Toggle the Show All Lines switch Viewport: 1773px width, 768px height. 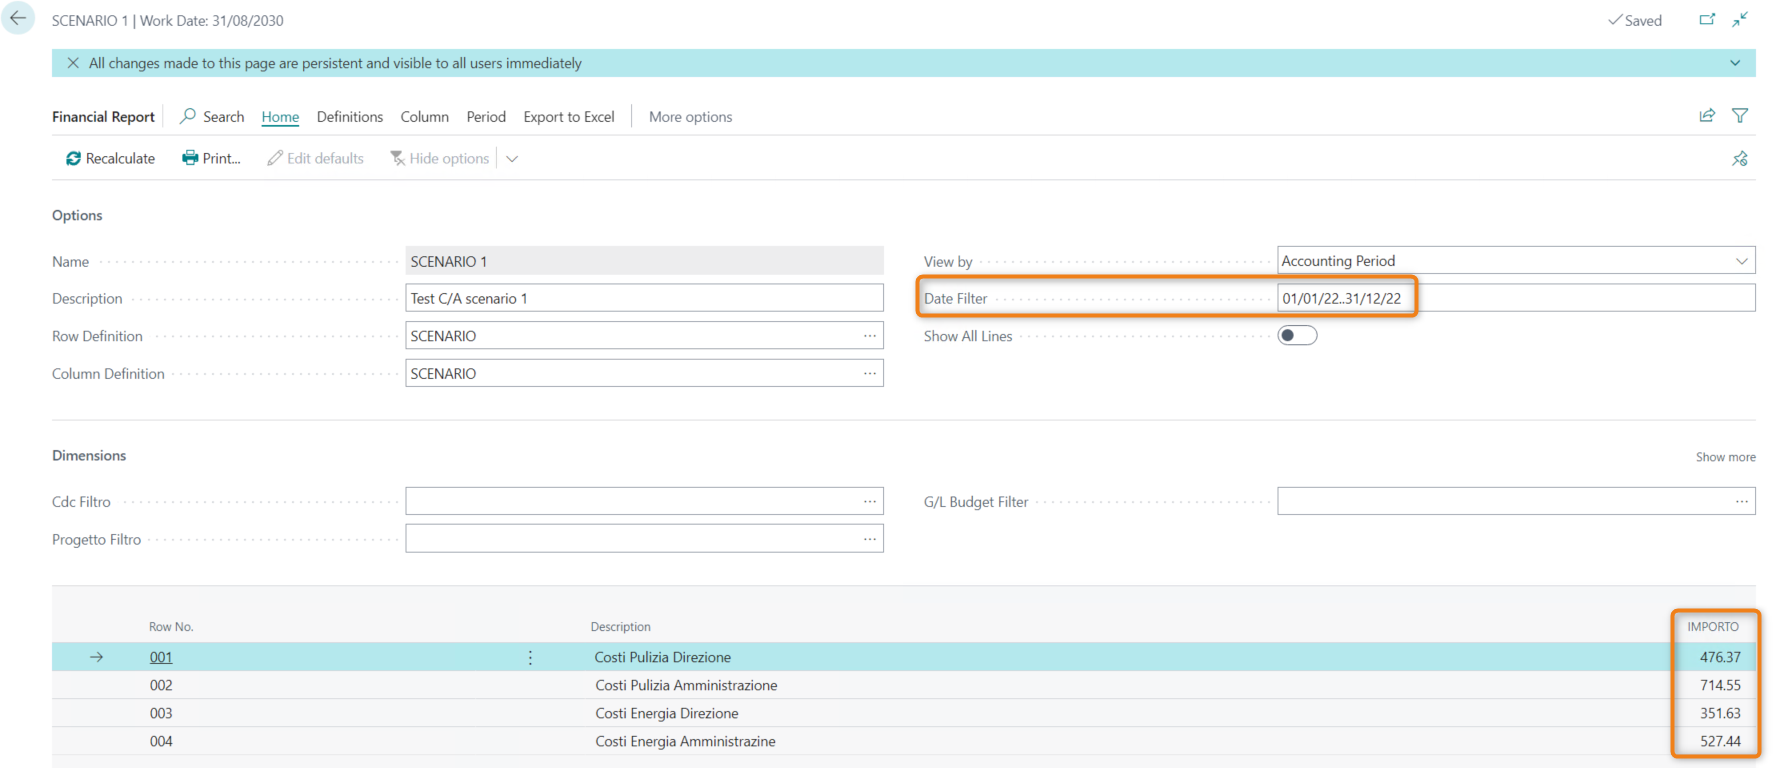coord(1297,335)
